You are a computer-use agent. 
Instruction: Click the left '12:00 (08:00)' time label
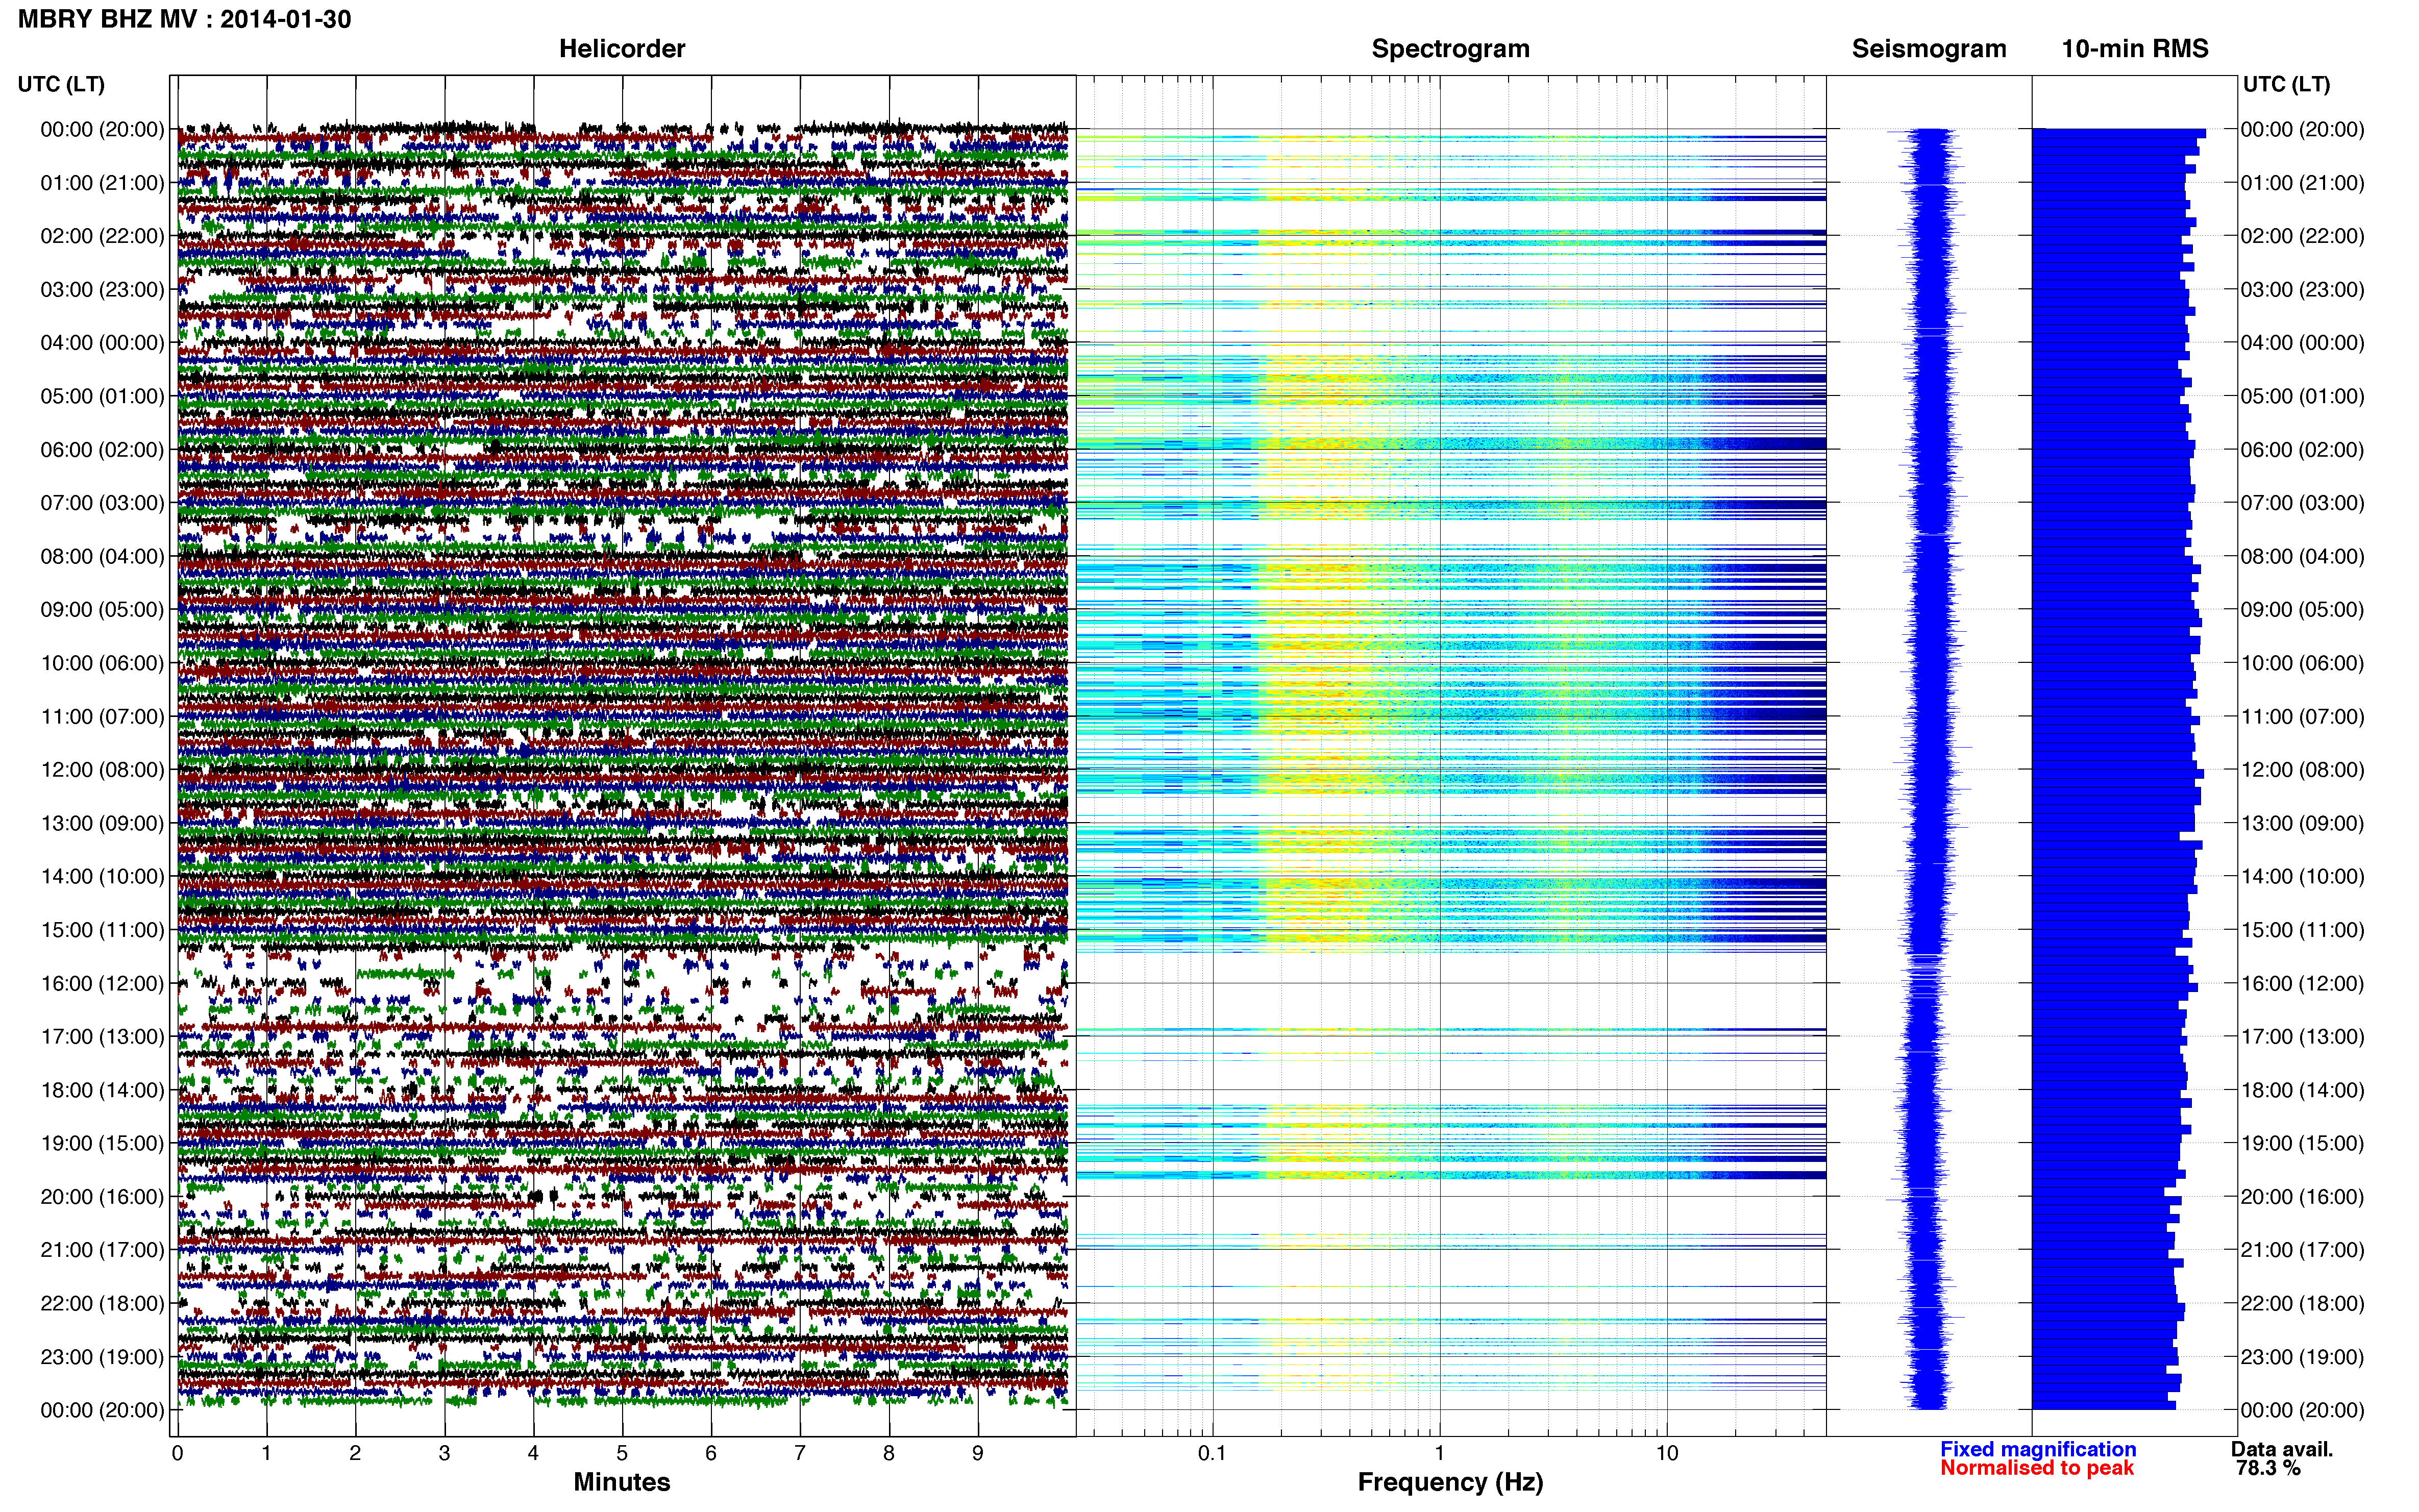(102, 770)
